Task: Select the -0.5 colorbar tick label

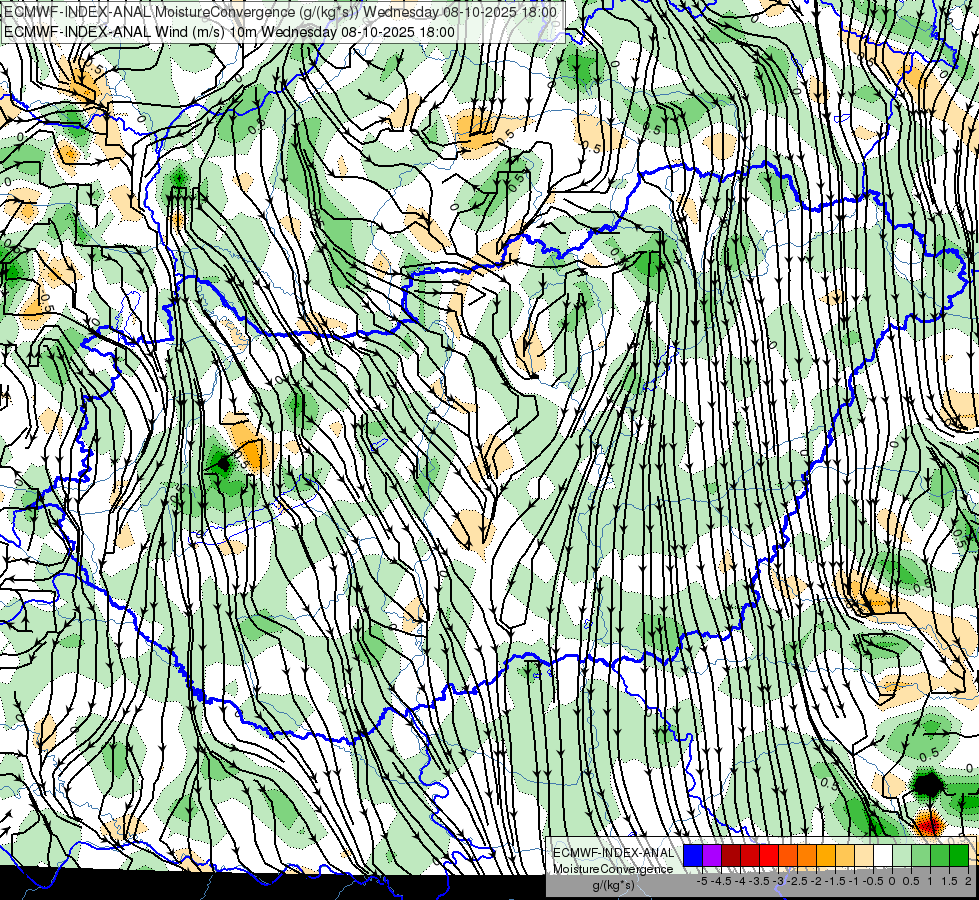Action: click(873, 881)
